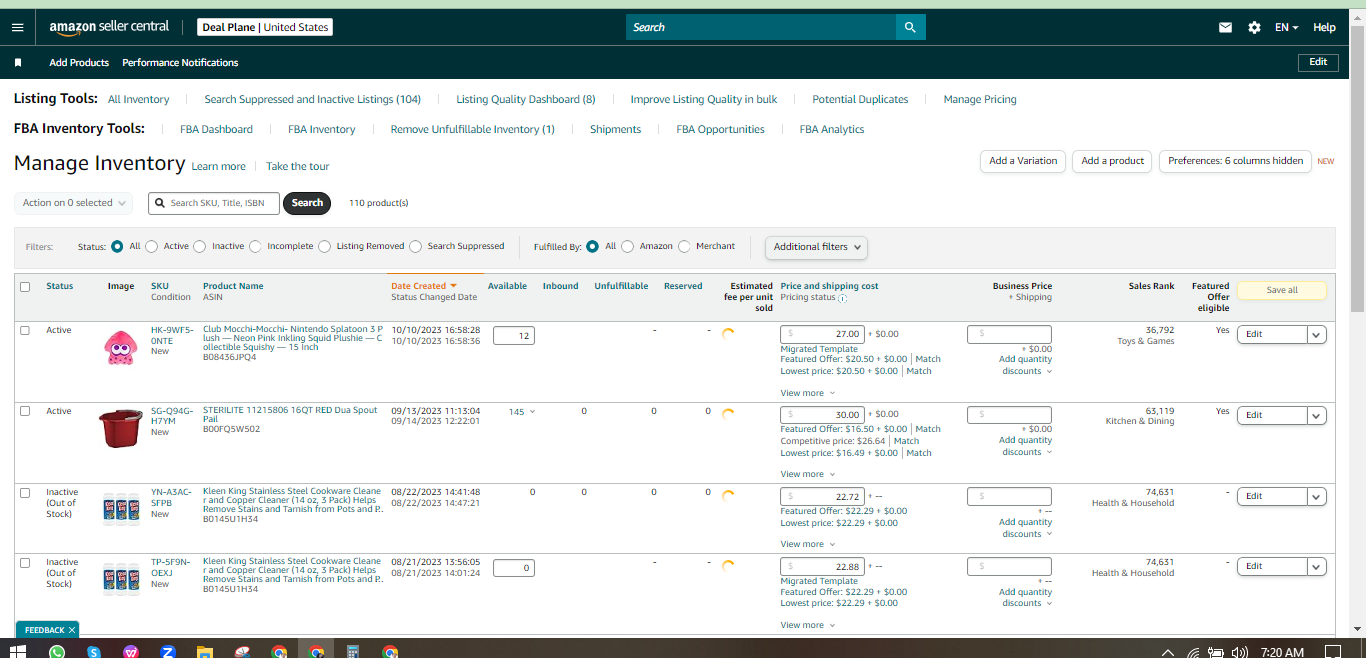Open the Wi-Fi network tray icon

pos(1191,653)
